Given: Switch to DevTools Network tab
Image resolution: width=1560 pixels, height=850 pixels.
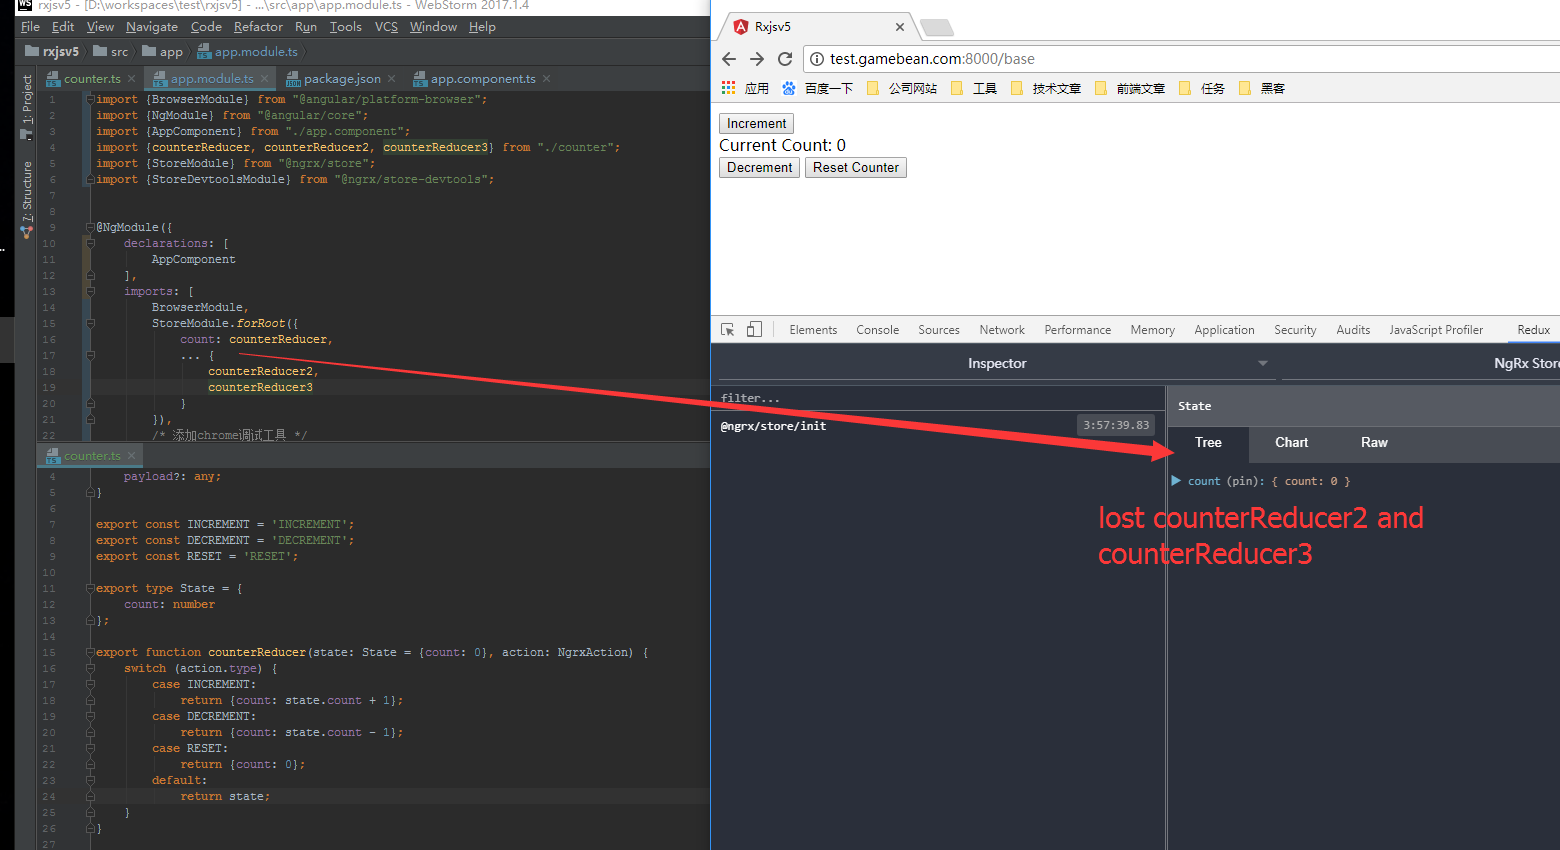Looking at the screenshot, I should click(x=1002, y=329).
